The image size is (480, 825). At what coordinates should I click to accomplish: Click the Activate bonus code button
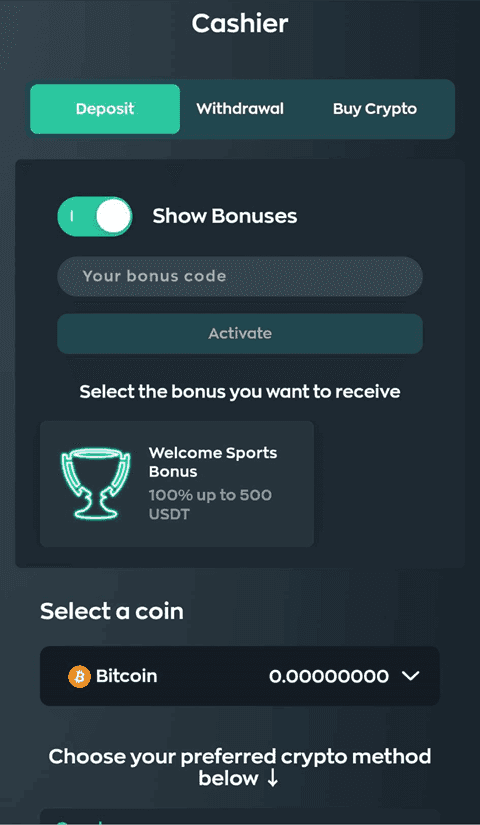pos(240,334)
